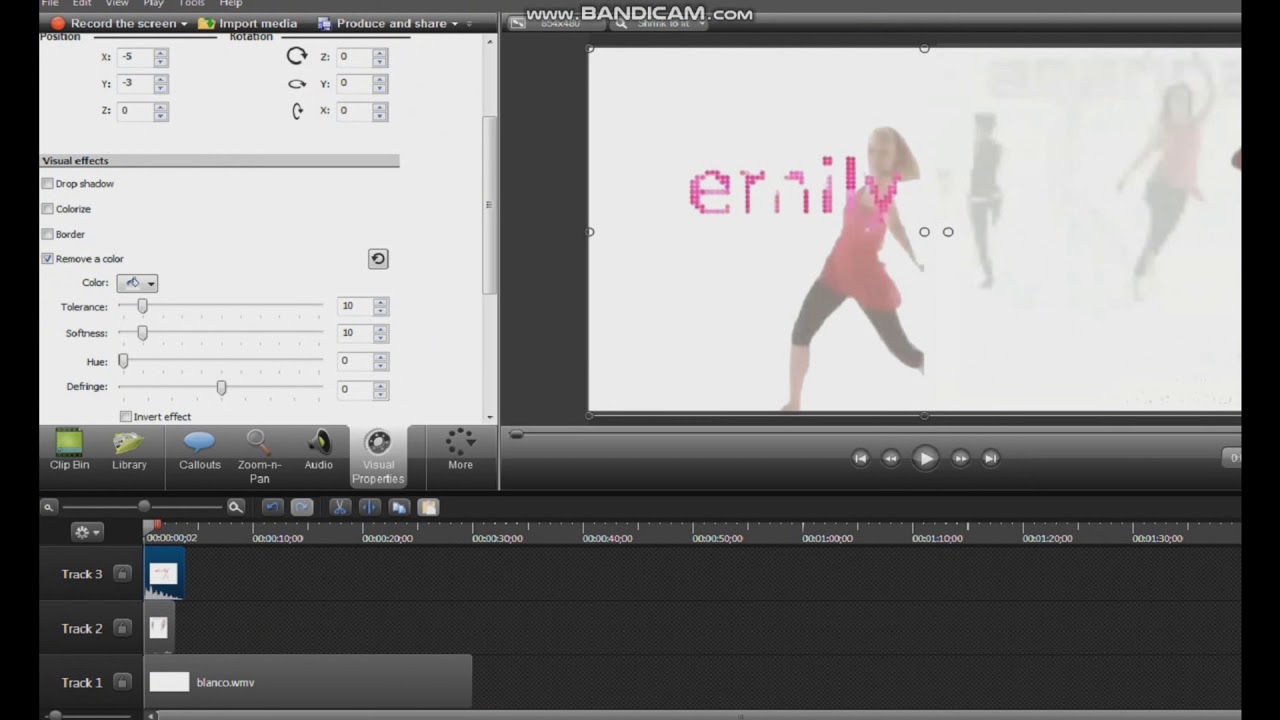Paste clip using the timeline paste icon
This screenshot has height=720, width=1280.
point(428,507)
